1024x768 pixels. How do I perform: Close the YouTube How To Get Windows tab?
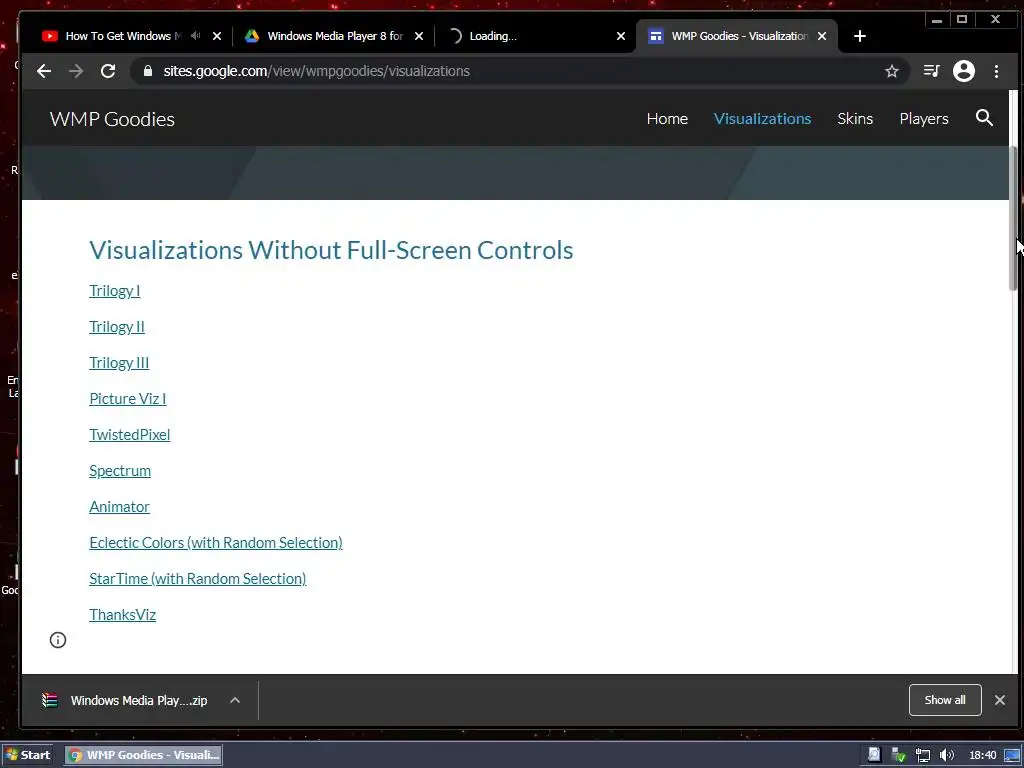(217, 36)
